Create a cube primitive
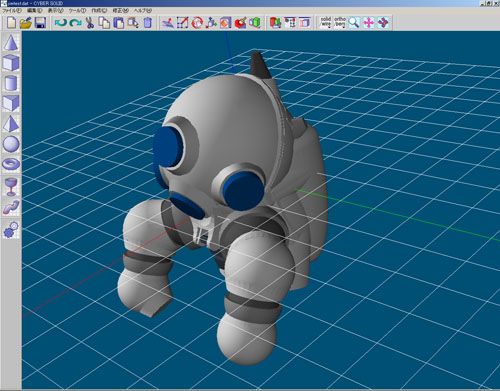Screen dimensions: 500x391 11,63
